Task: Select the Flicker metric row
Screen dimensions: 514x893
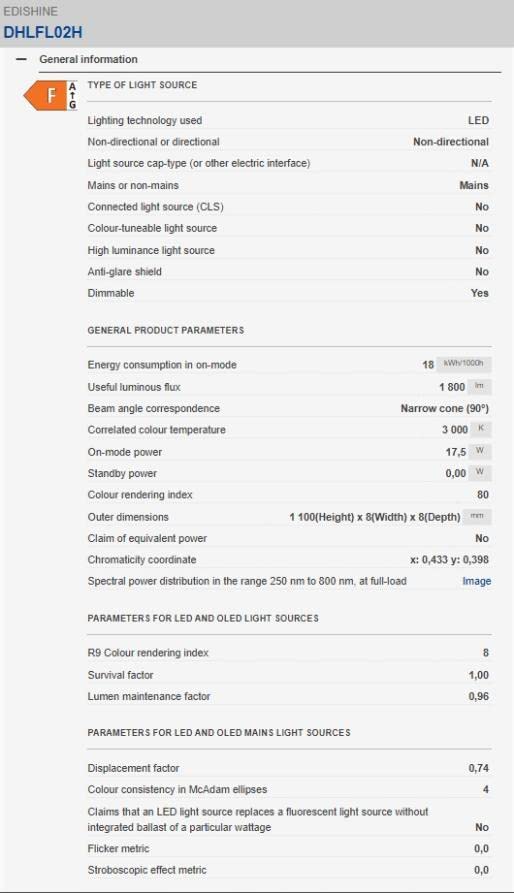Action: (x=289, y=849)
